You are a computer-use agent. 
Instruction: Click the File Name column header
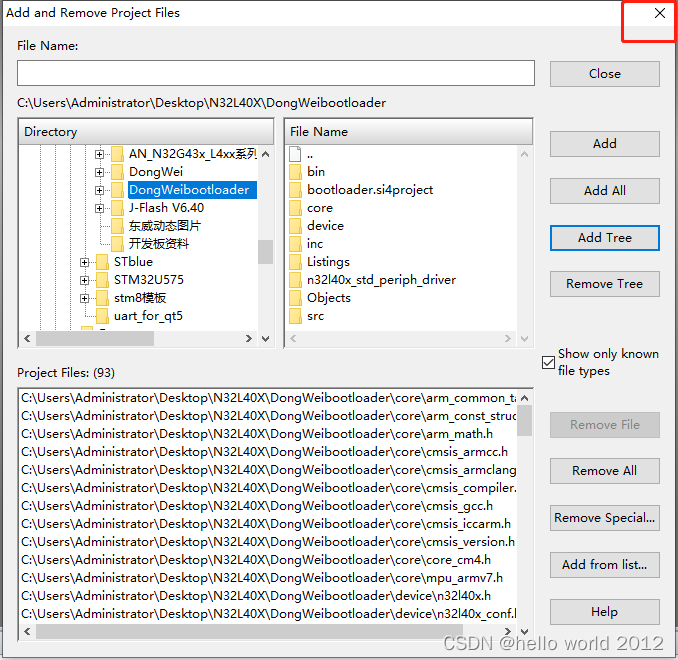(x=409, y=131)
